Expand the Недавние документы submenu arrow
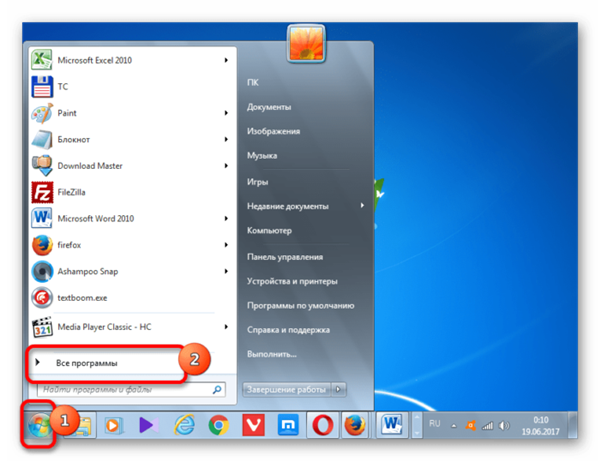The height and width of the screenshot is (461, 600). (x=362, y=205)
